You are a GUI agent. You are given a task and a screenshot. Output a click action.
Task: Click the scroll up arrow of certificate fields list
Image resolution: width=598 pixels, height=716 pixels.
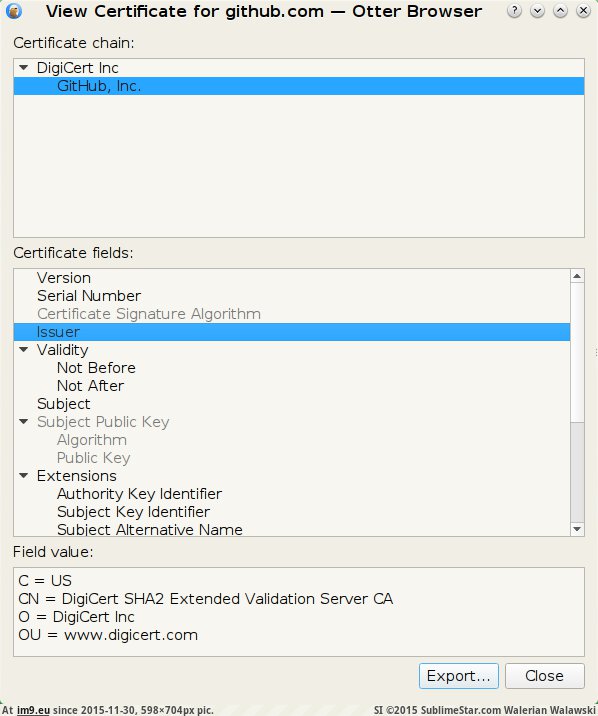(577, 276)
